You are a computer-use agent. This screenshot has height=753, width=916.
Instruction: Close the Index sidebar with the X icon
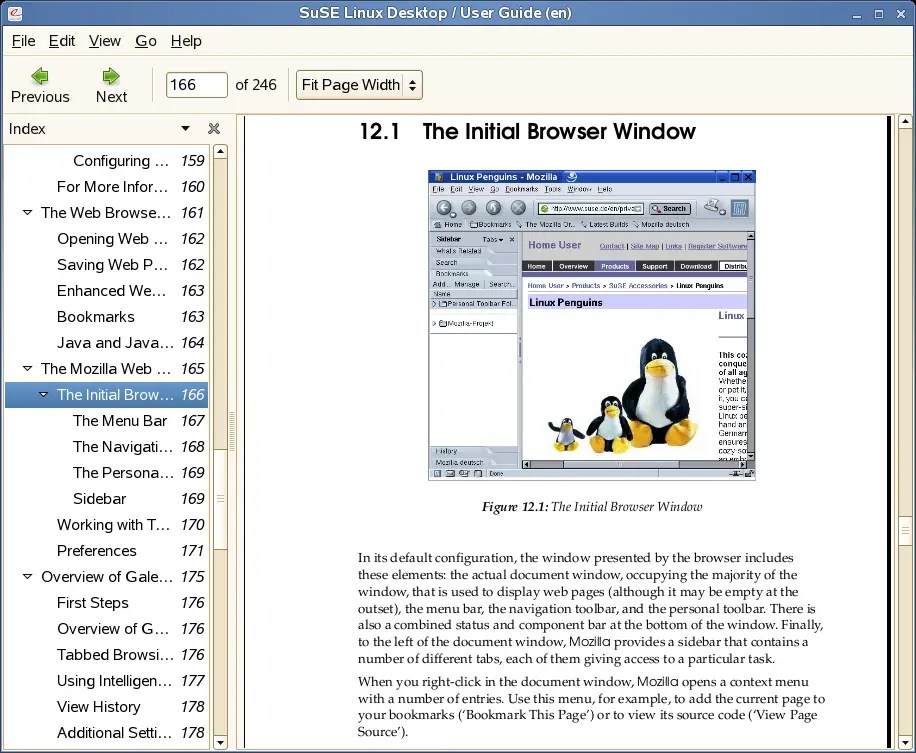click(213, 128)
